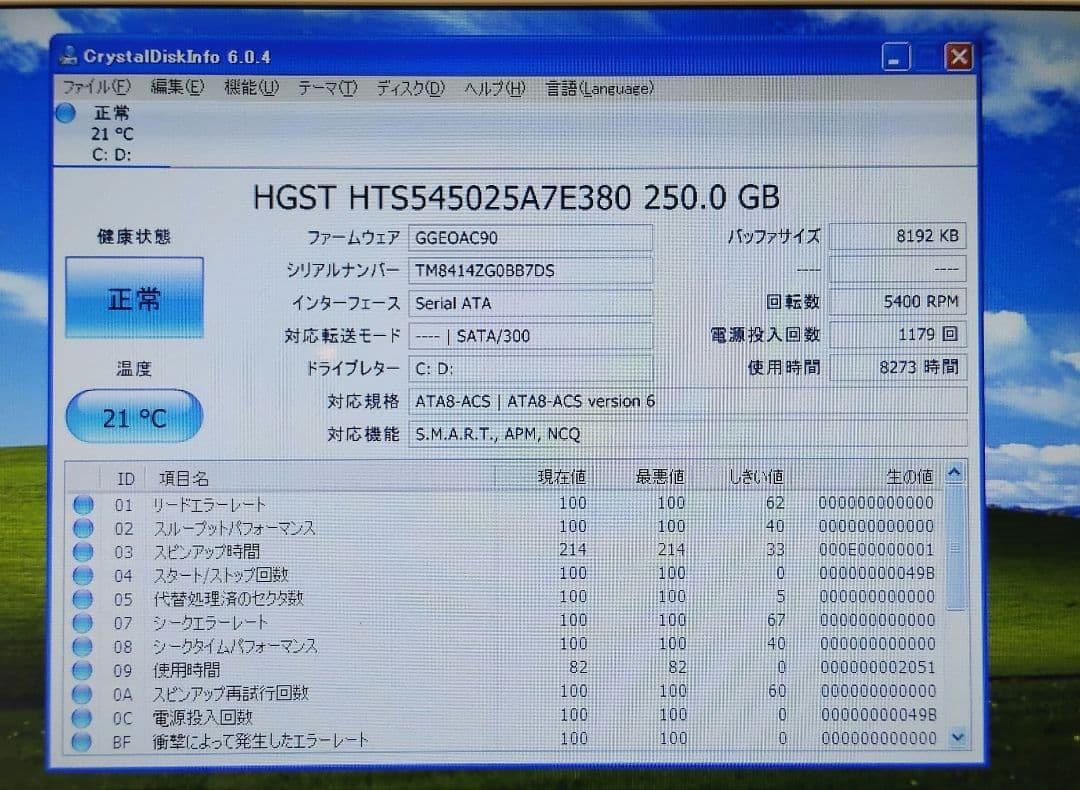Click the transfer mode field SATA/300
This screenshot has width=1080, height=790.
coord(530,336)
